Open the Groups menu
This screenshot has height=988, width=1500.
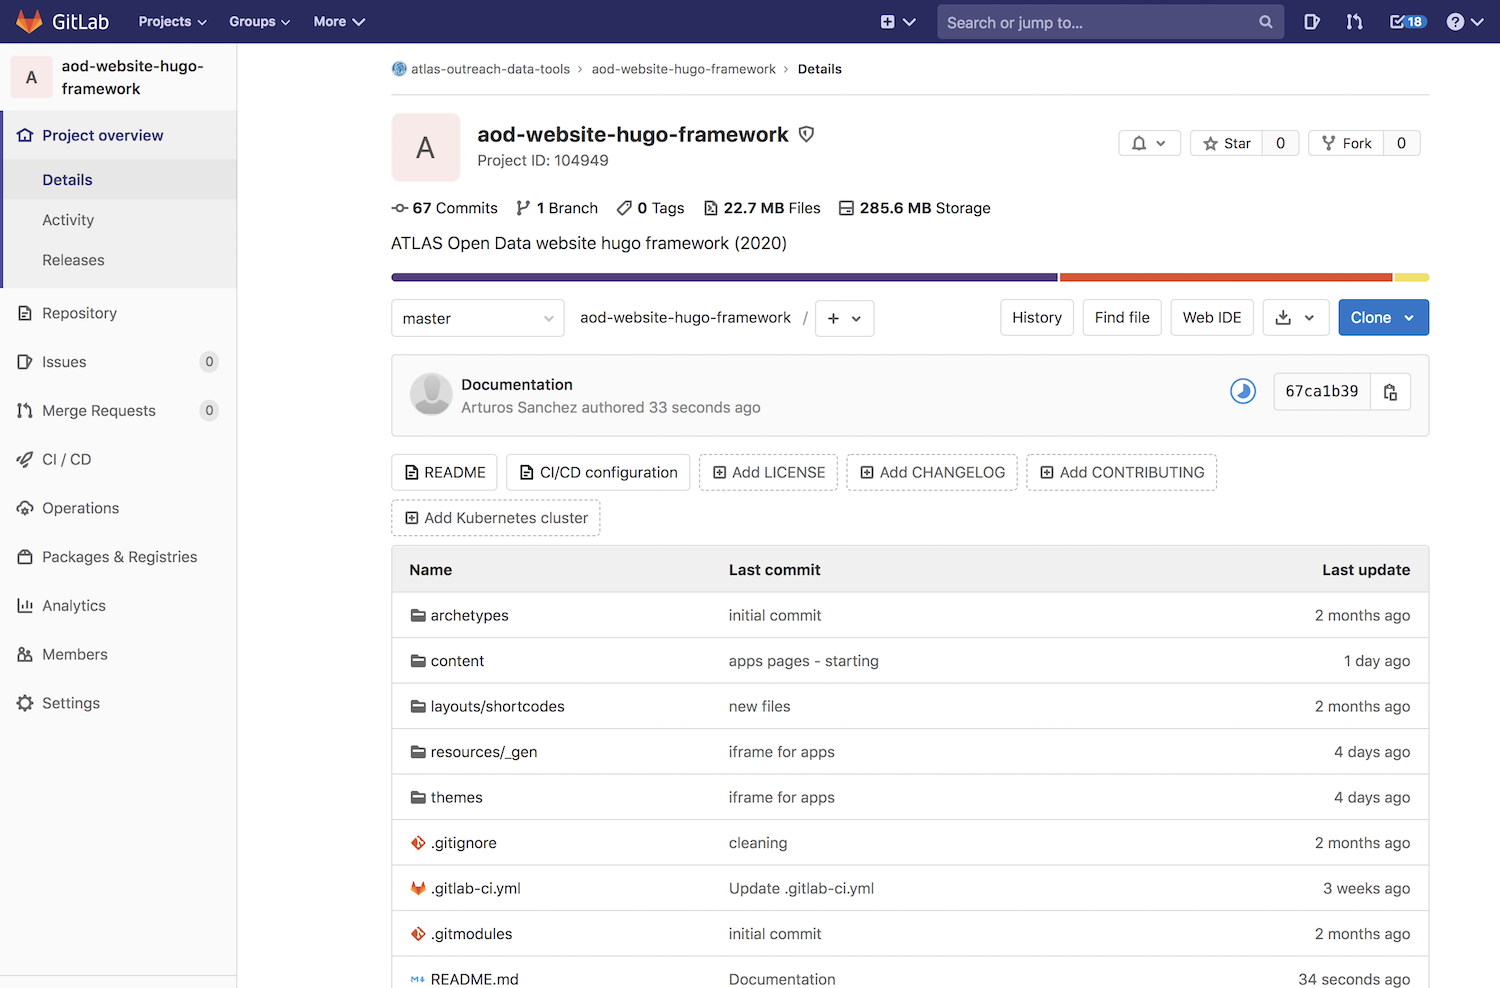tap(259, 21)
